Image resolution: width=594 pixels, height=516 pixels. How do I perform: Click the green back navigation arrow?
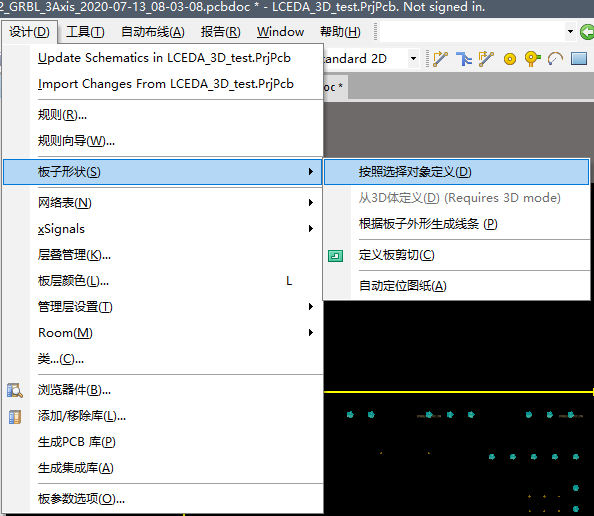click(586, 32)
